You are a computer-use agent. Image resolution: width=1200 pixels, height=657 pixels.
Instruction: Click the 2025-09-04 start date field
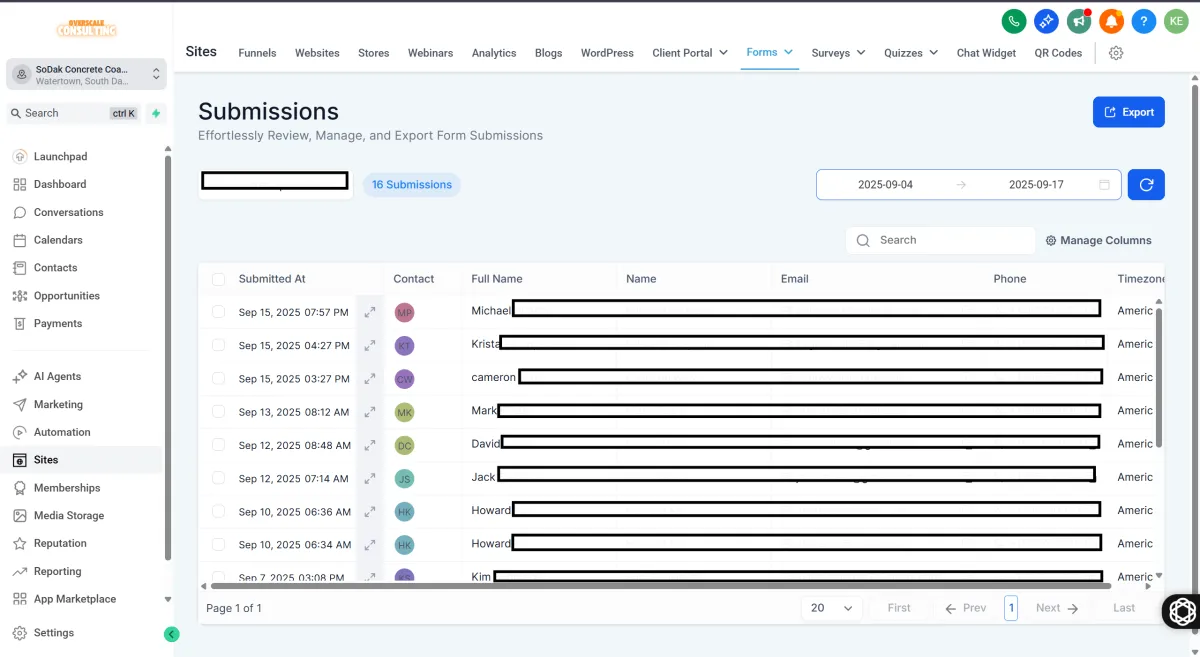pyautogui.click(x=885, y=185)
